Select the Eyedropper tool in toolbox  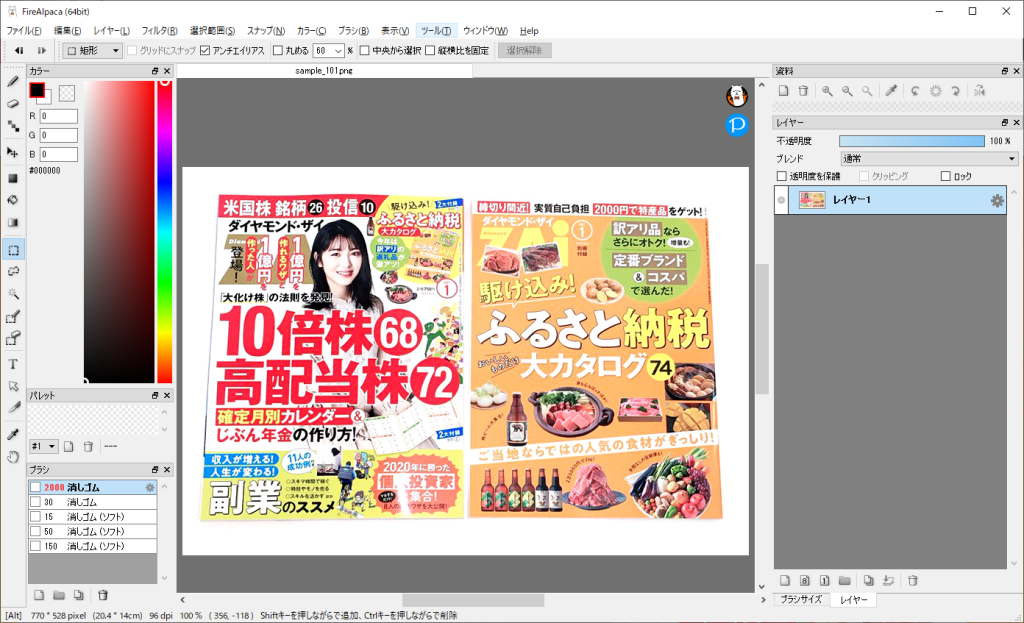[13, 434]
